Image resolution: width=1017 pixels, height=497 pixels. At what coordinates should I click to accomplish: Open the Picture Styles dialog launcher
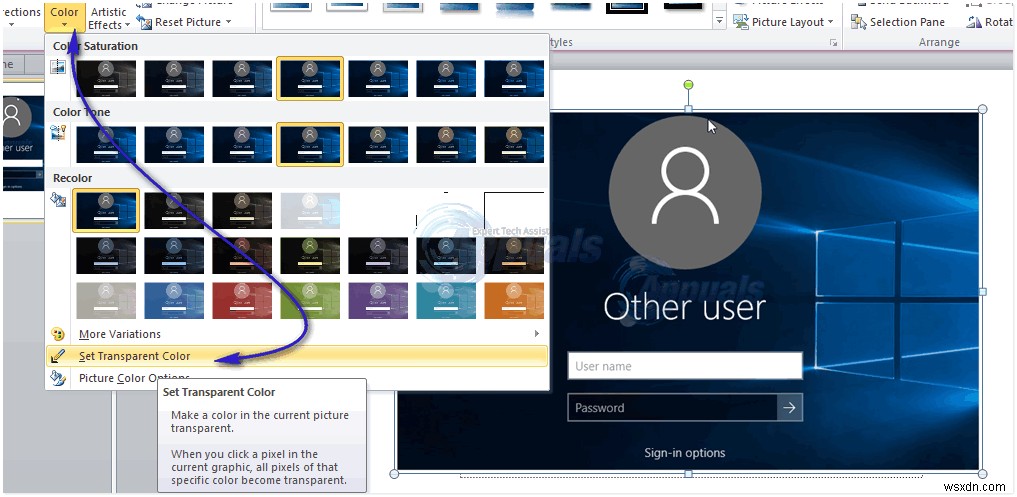coord(833,43)
